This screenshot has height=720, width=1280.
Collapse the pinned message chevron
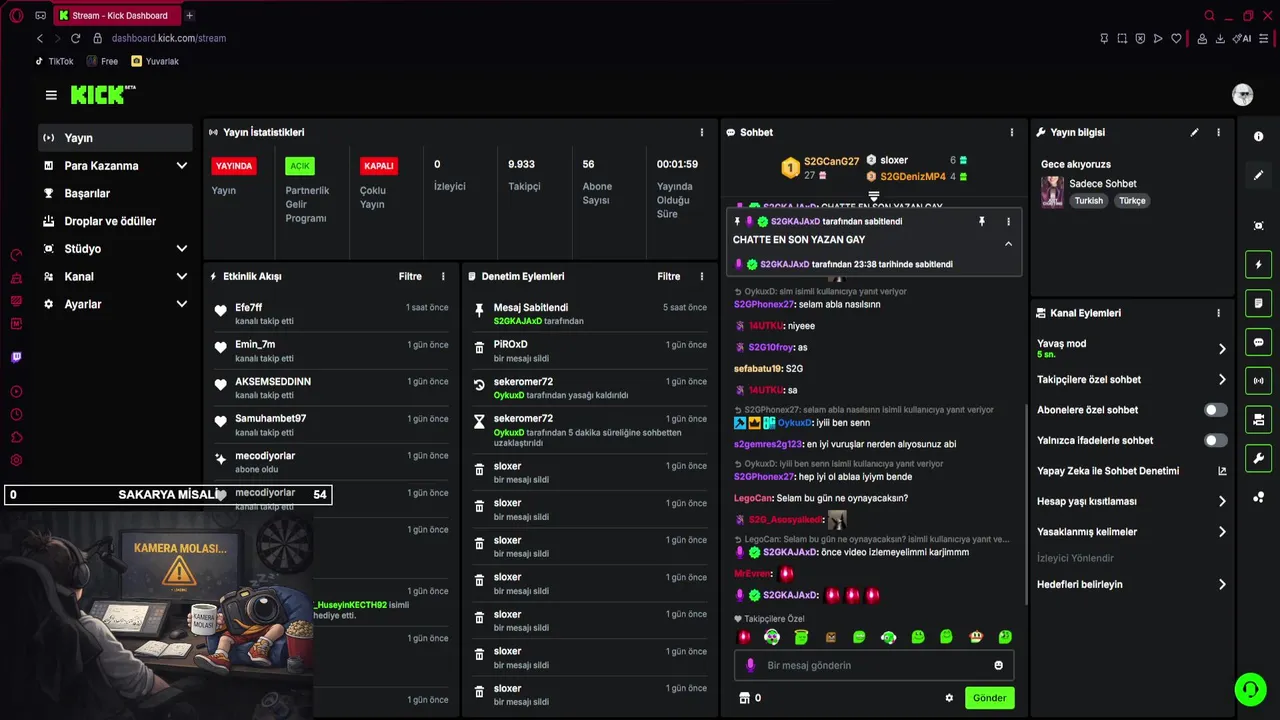(1008, 244)
